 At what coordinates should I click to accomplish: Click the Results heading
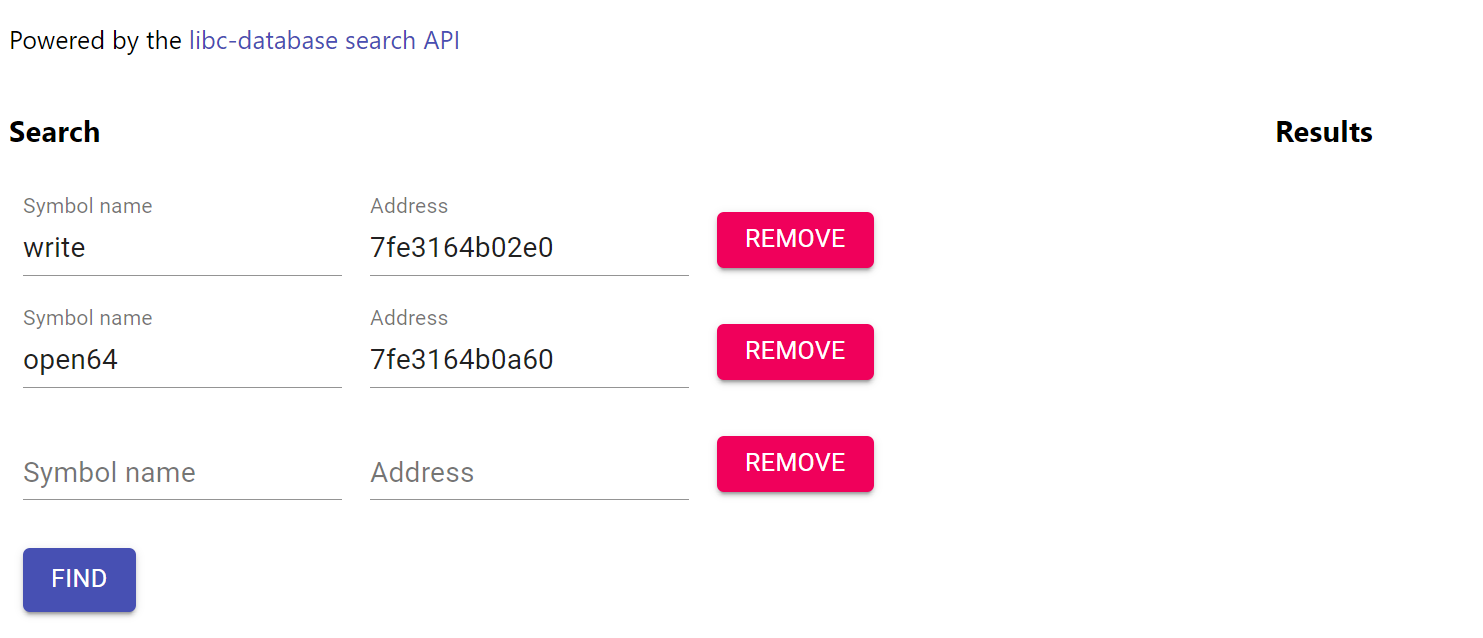1323,132
